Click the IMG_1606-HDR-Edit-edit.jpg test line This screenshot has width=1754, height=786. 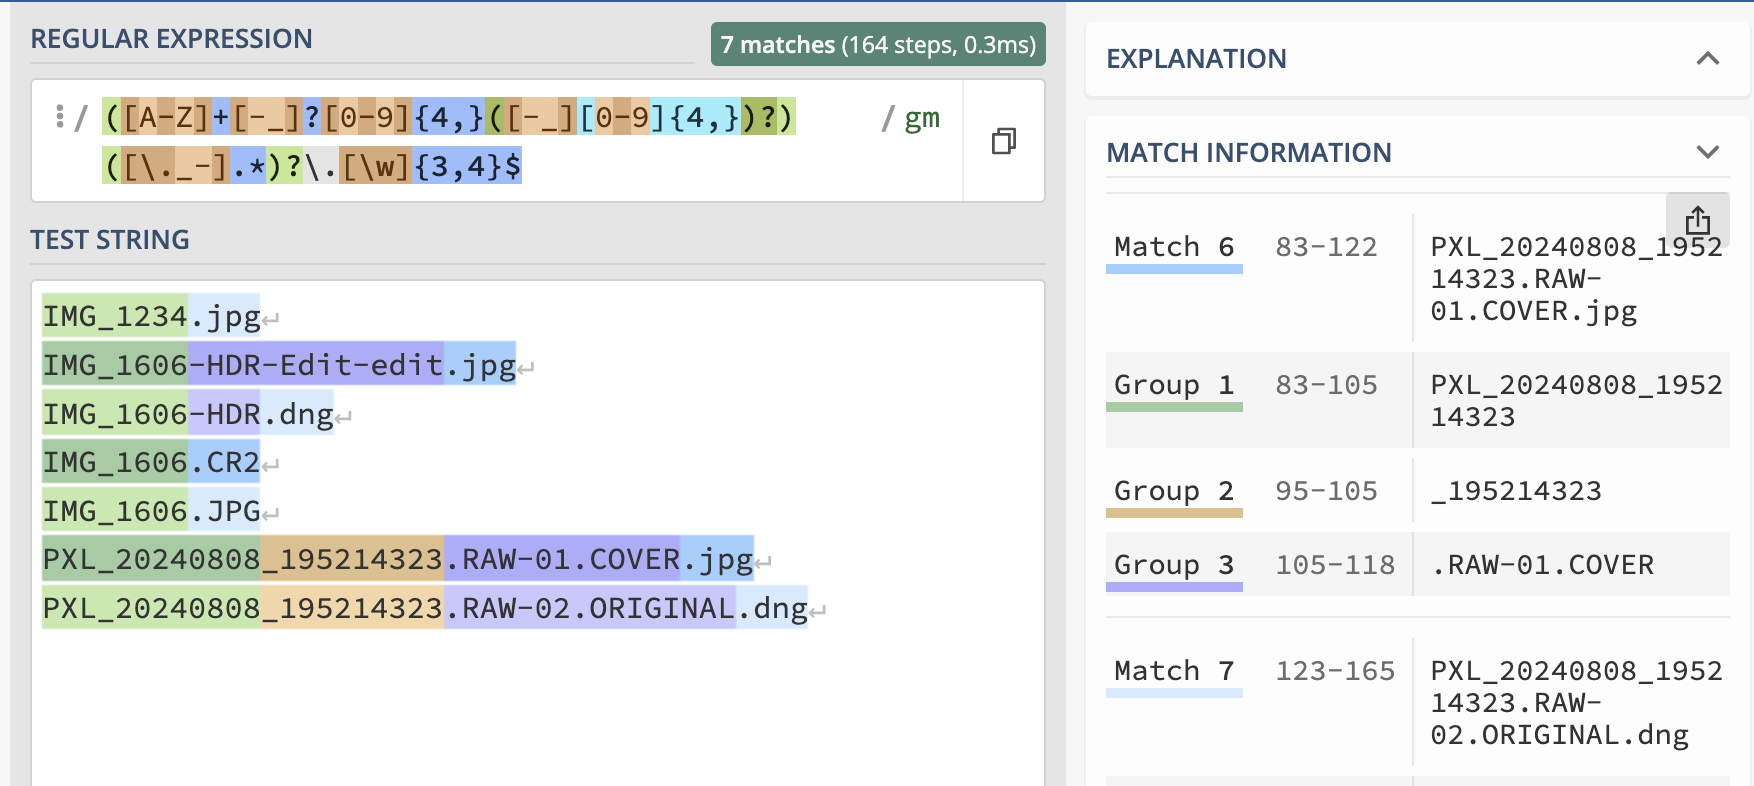[x=279, y=366]
